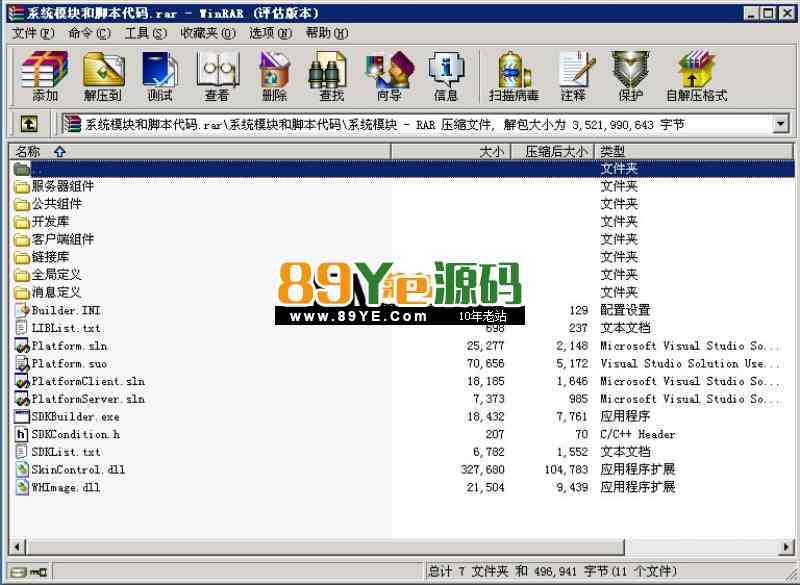The height and width of the screenshot is (585, 800).
Task: Open the 收藏夹(O) menu
Action: point(208,33)
